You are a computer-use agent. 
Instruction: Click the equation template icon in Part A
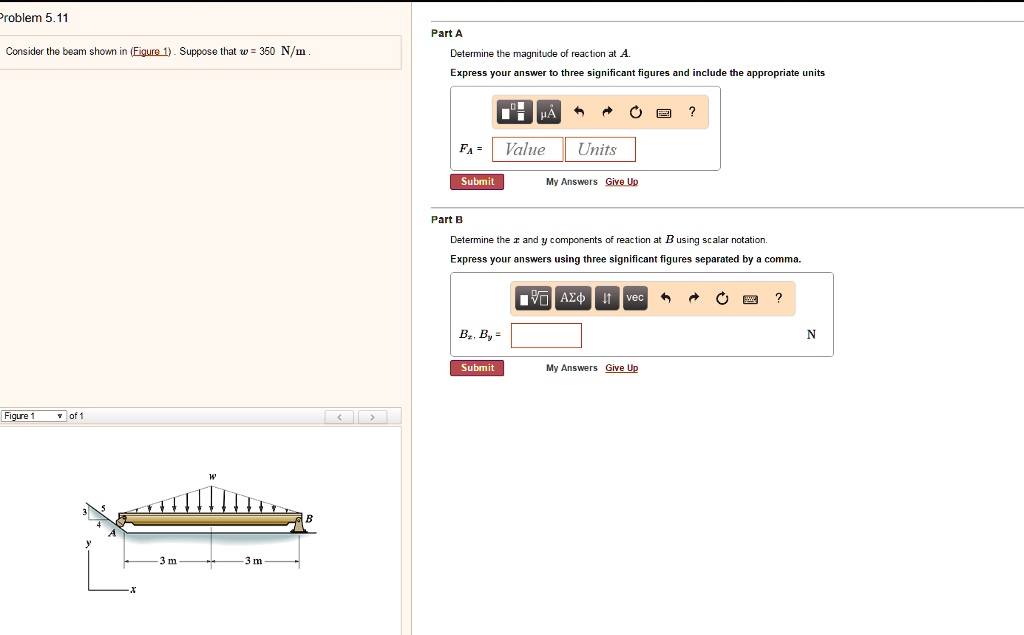[x=513, y=112]
